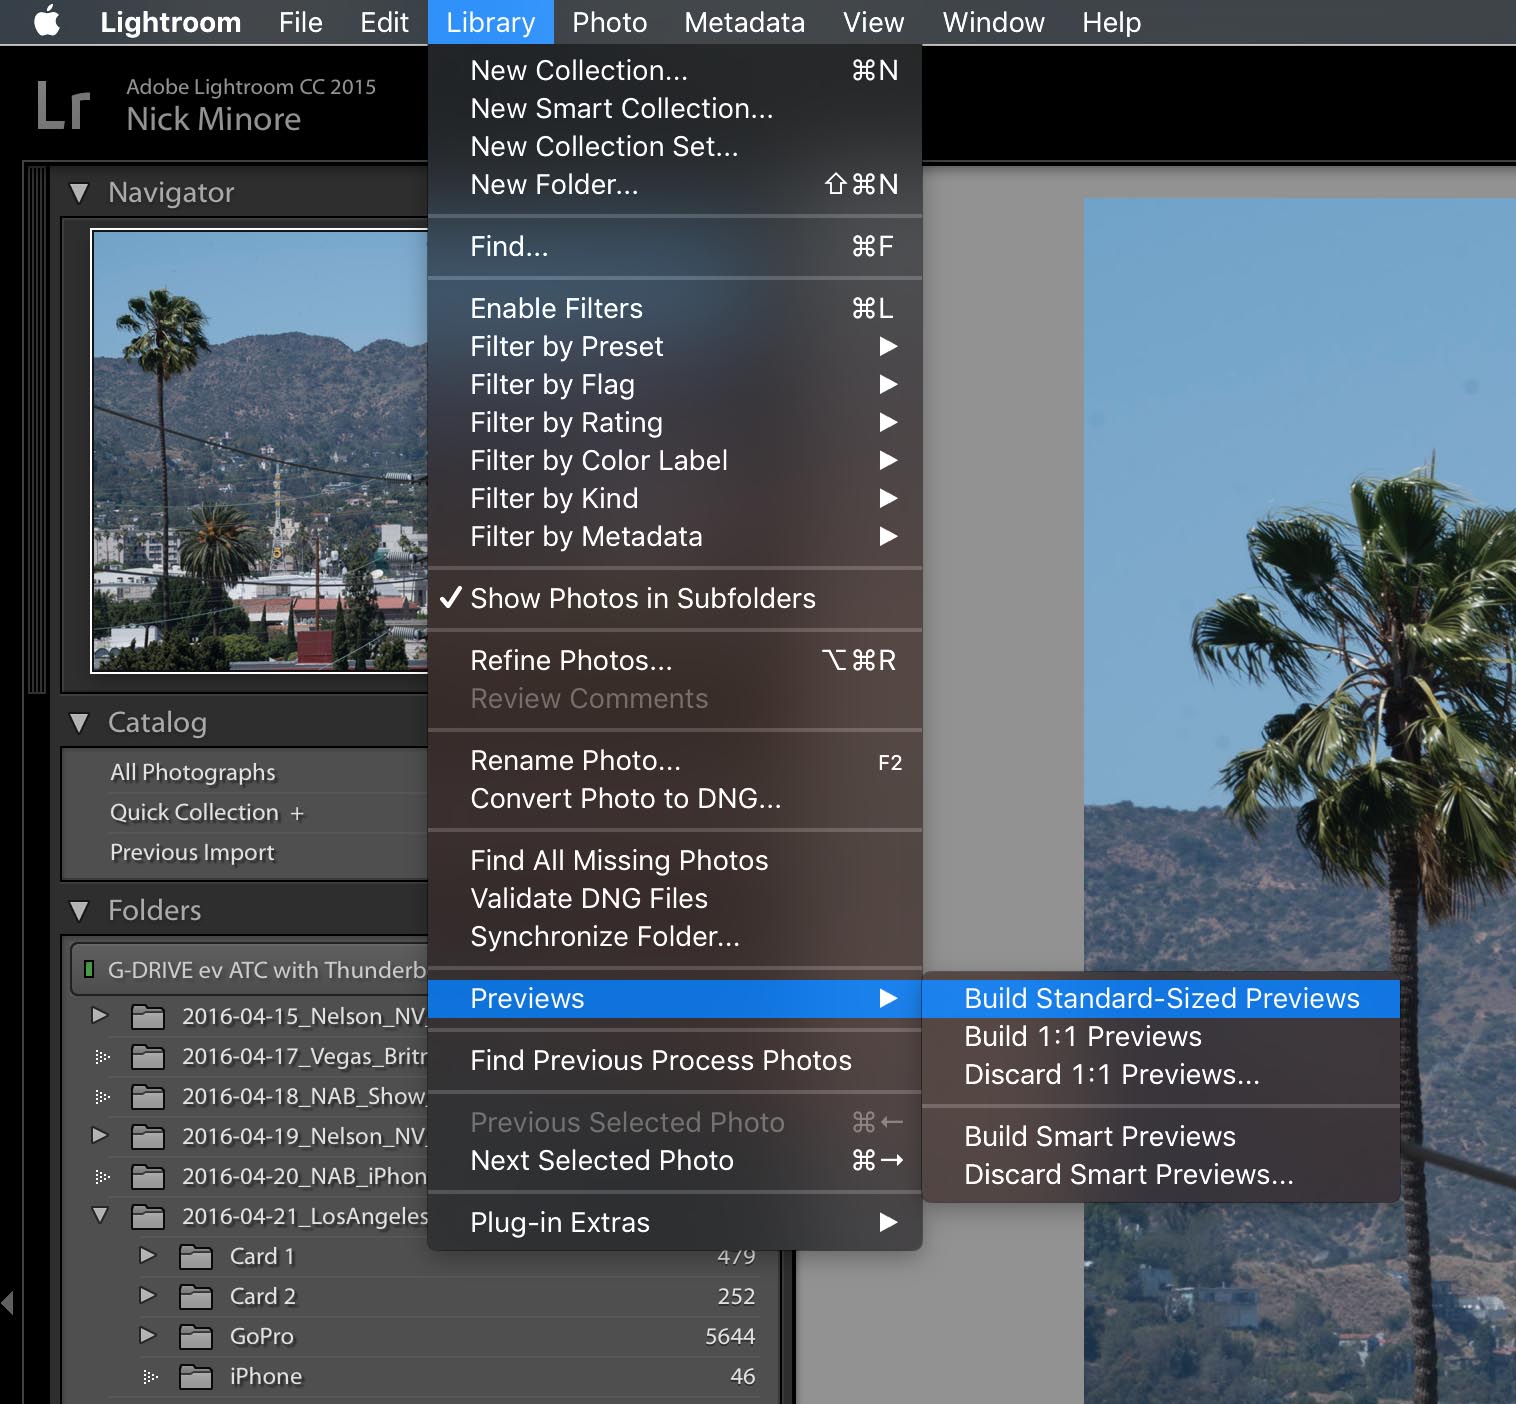Toggle Enable Filters in Library menu
1516x1404 pixels.
[675, 308]
